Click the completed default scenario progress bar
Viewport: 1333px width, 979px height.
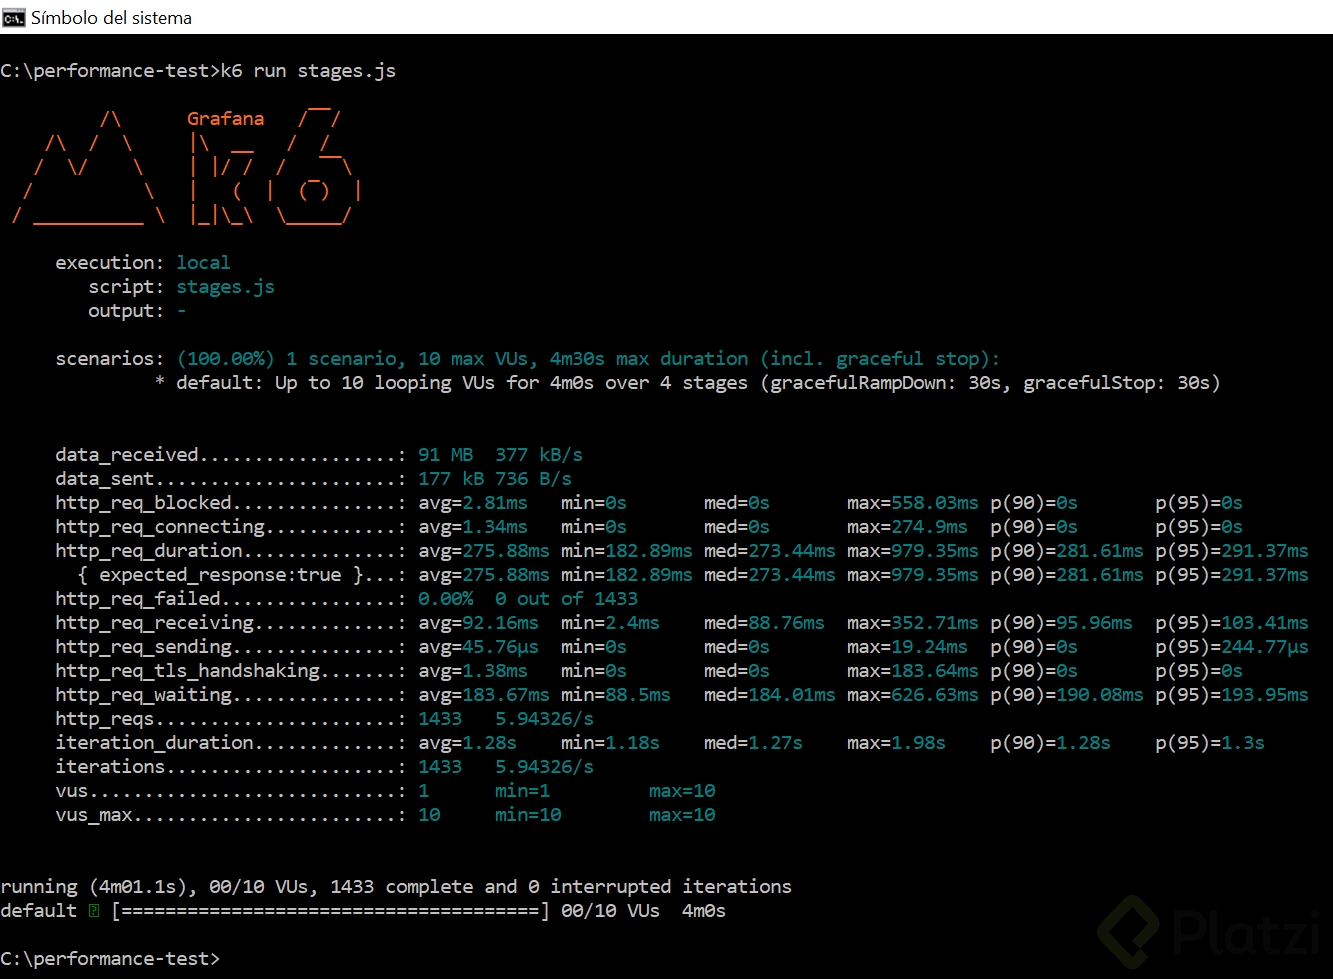[330, 911]
